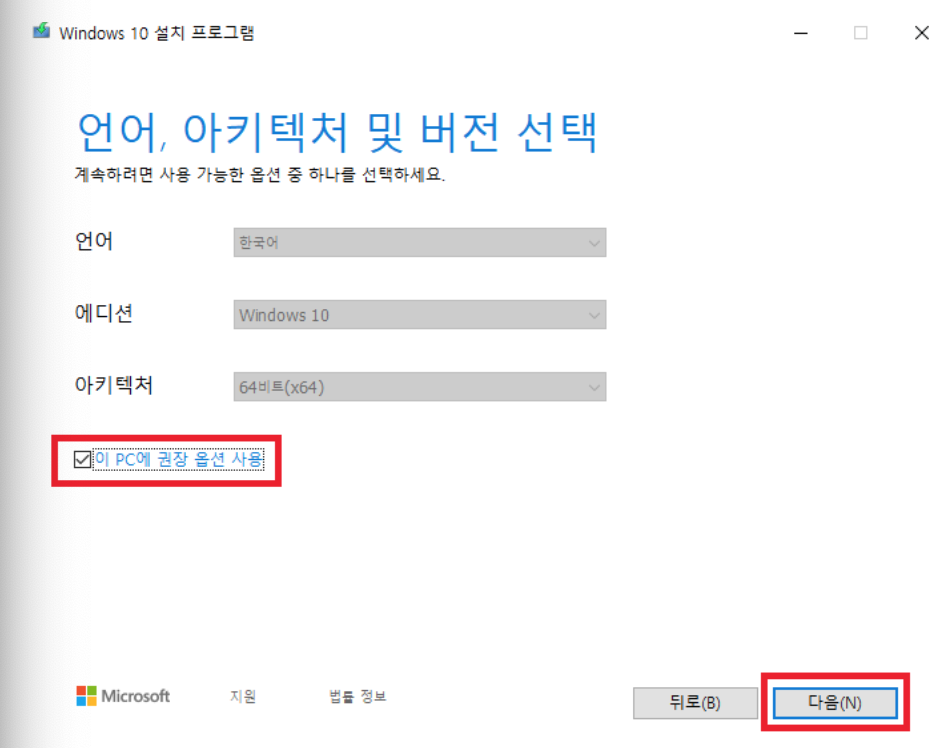Minimize the Windows 10 setup window

click(801, 33)
